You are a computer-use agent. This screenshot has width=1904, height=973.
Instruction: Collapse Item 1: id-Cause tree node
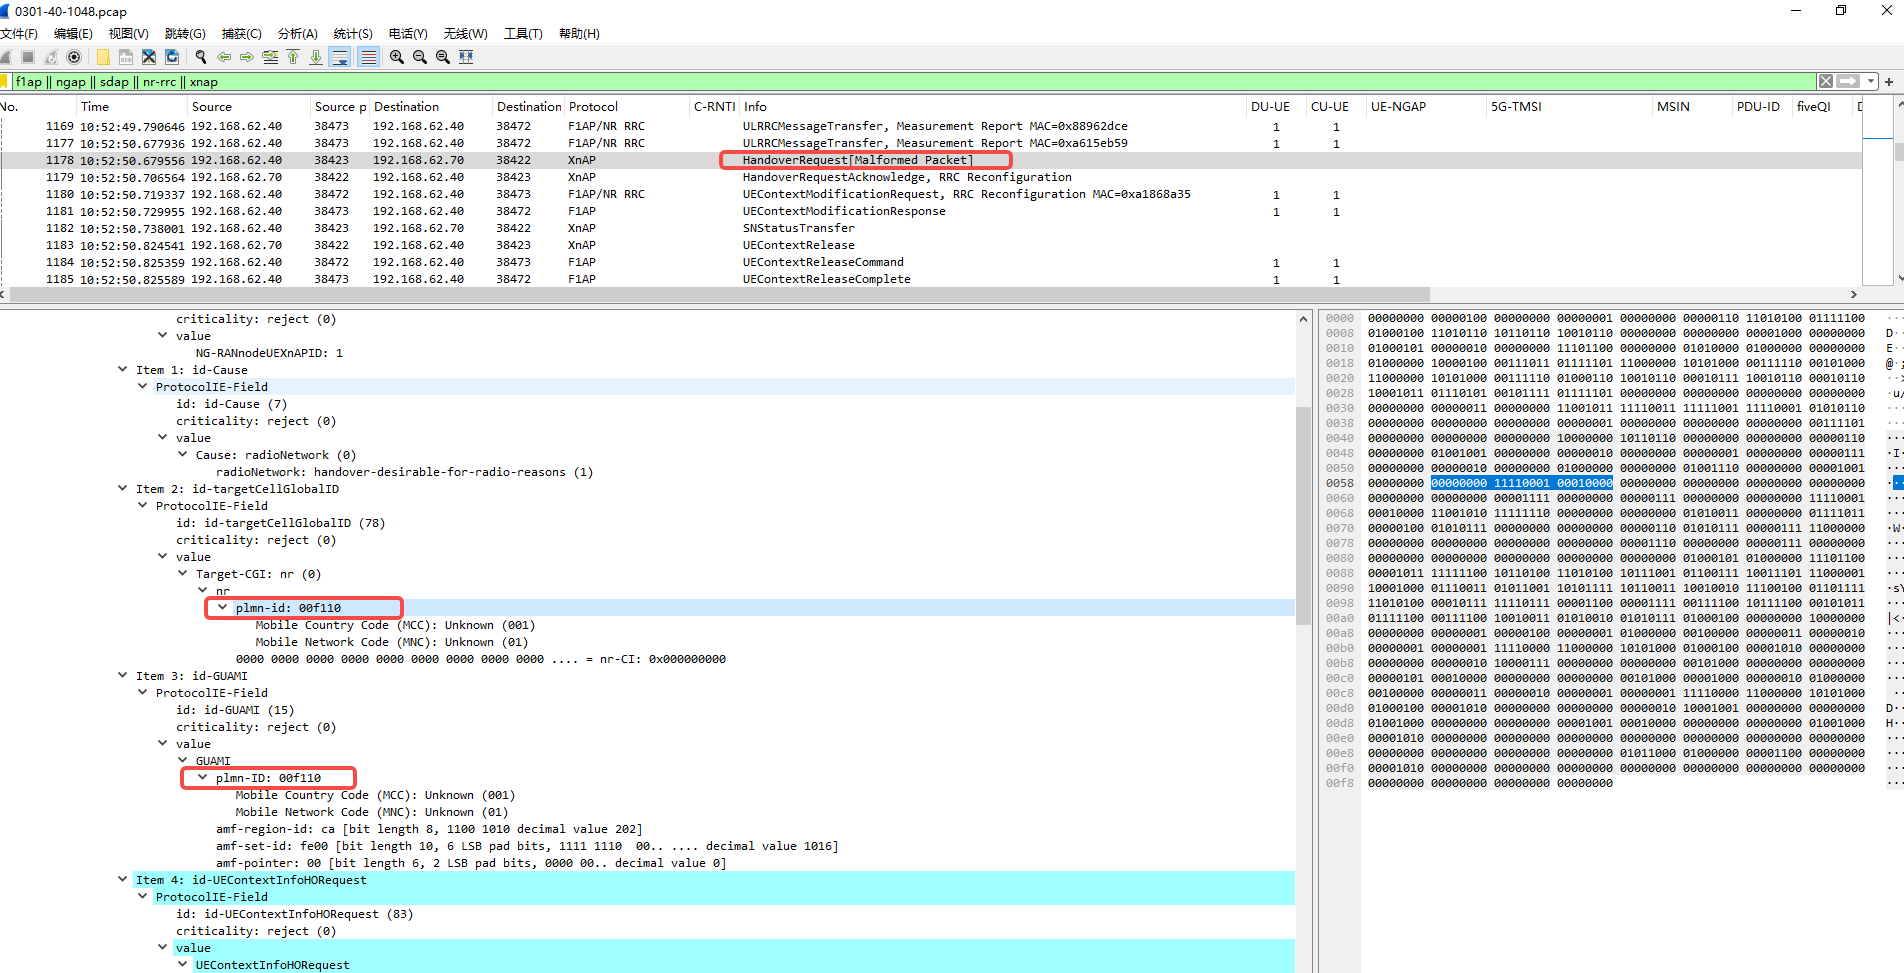(123, 370)
